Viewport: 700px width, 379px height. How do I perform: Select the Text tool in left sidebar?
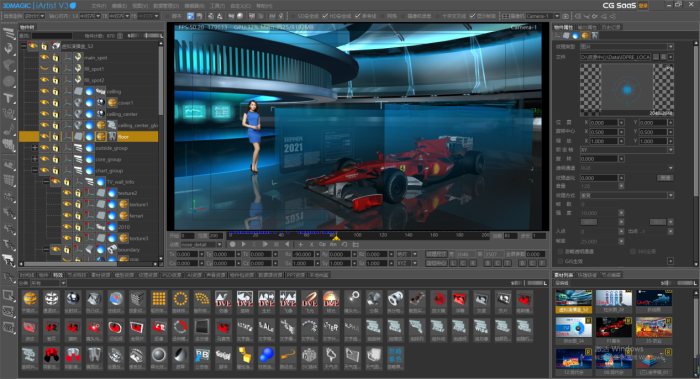coord(8,98)
